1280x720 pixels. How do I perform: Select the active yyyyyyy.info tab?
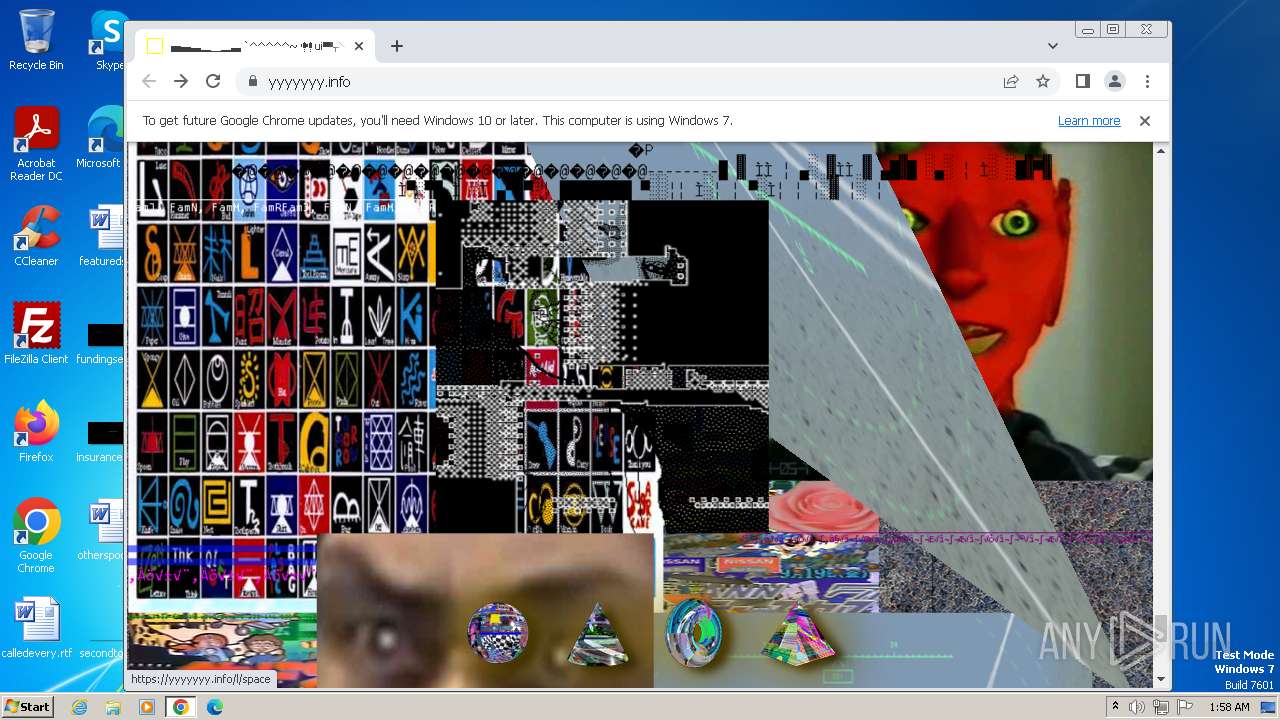coord(255,46)
